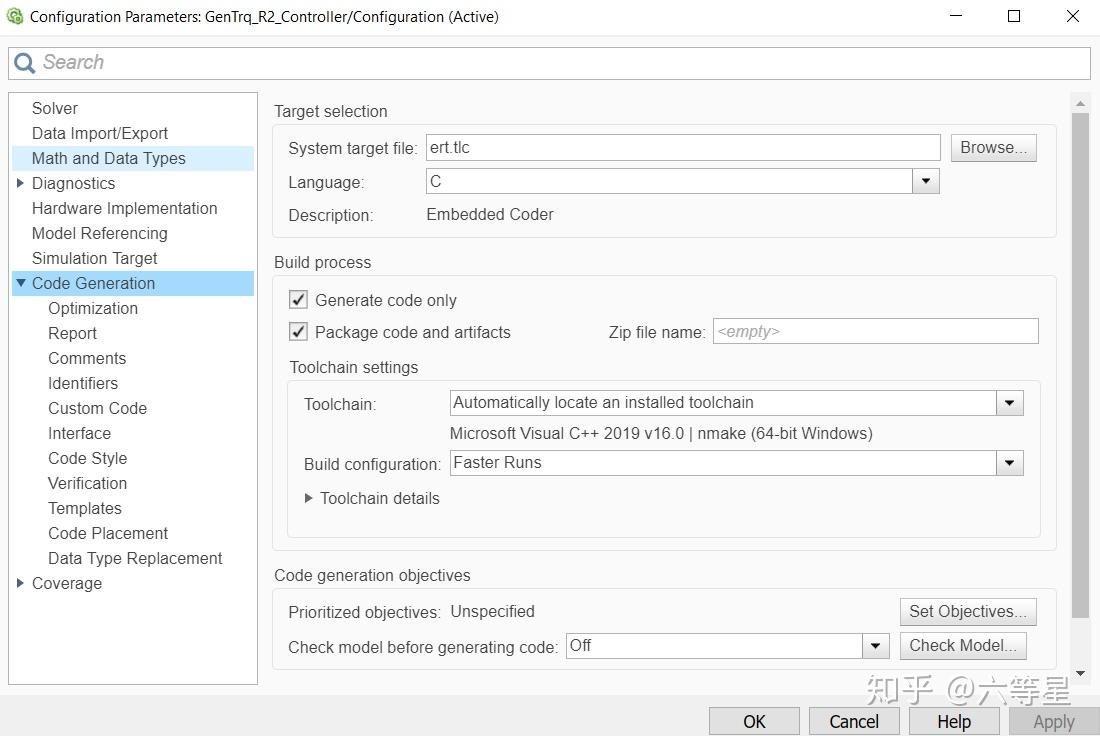Screen dimensions: 1100x736
Task: Open Check model before generating code dropdown
Action: click(875, 645)
